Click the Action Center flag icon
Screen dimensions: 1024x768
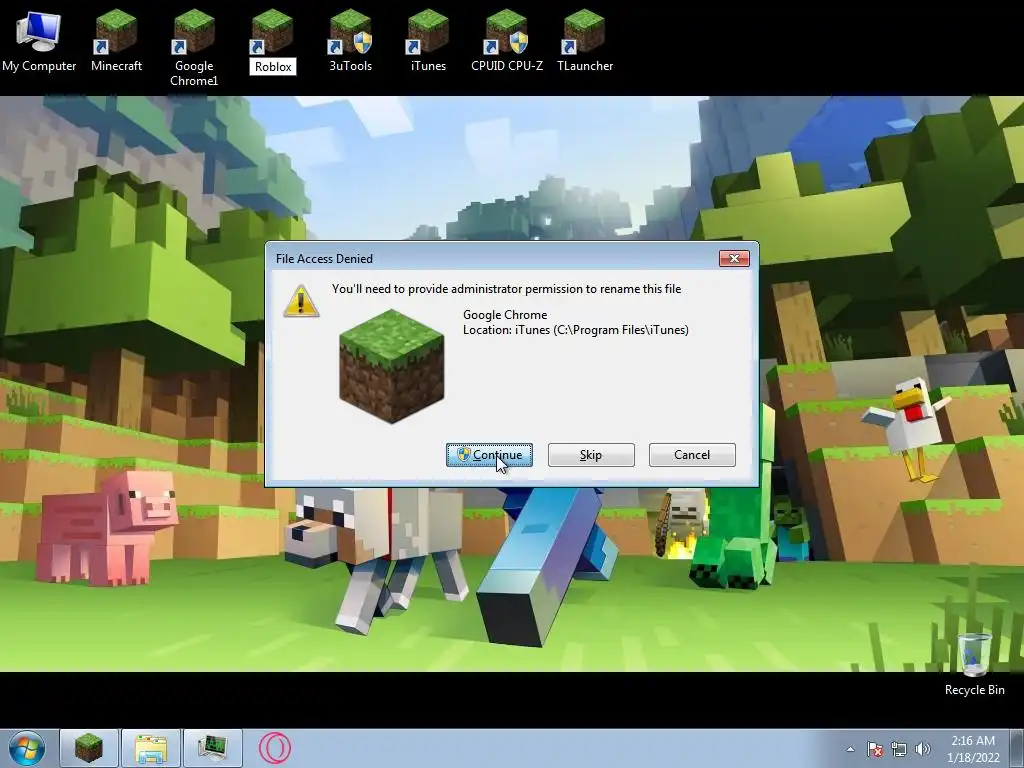874,749
